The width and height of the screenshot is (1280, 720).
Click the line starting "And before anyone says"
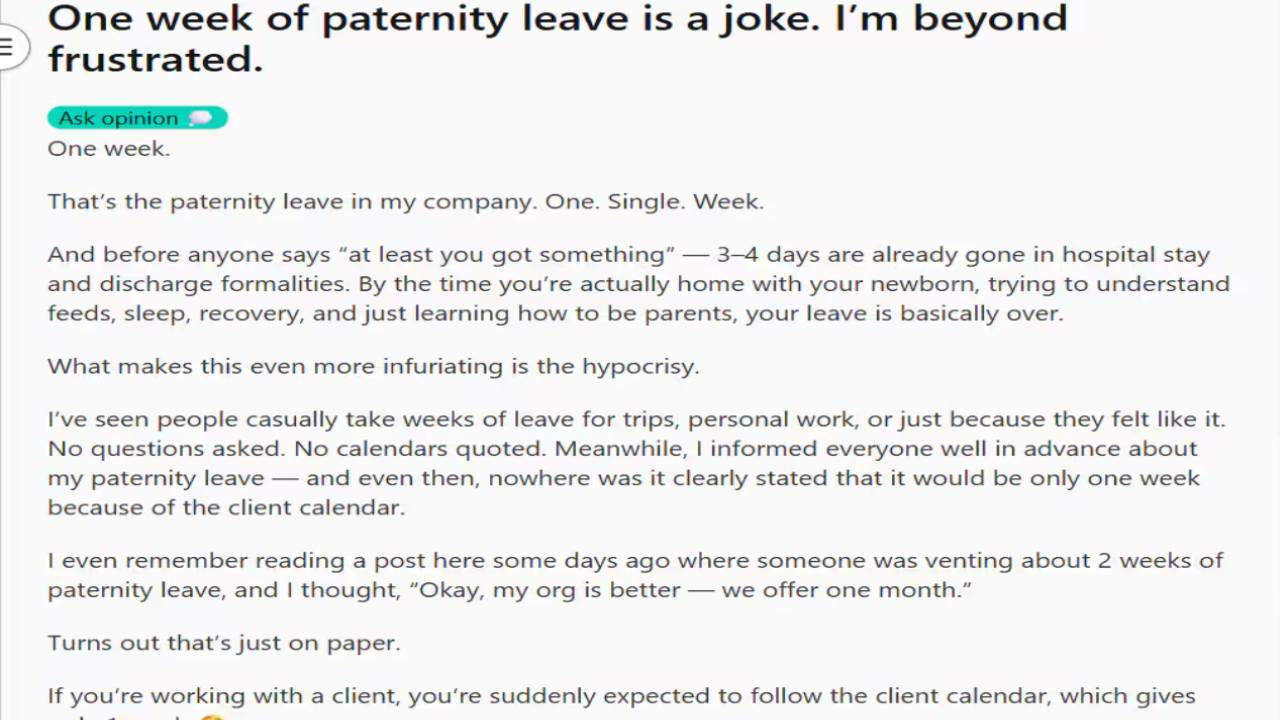(x=628, y=255)
